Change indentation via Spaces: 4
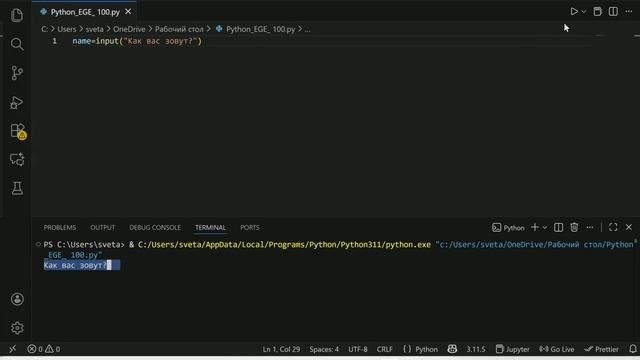Viewport: 640px width, 360px height. tap(324, 349)
